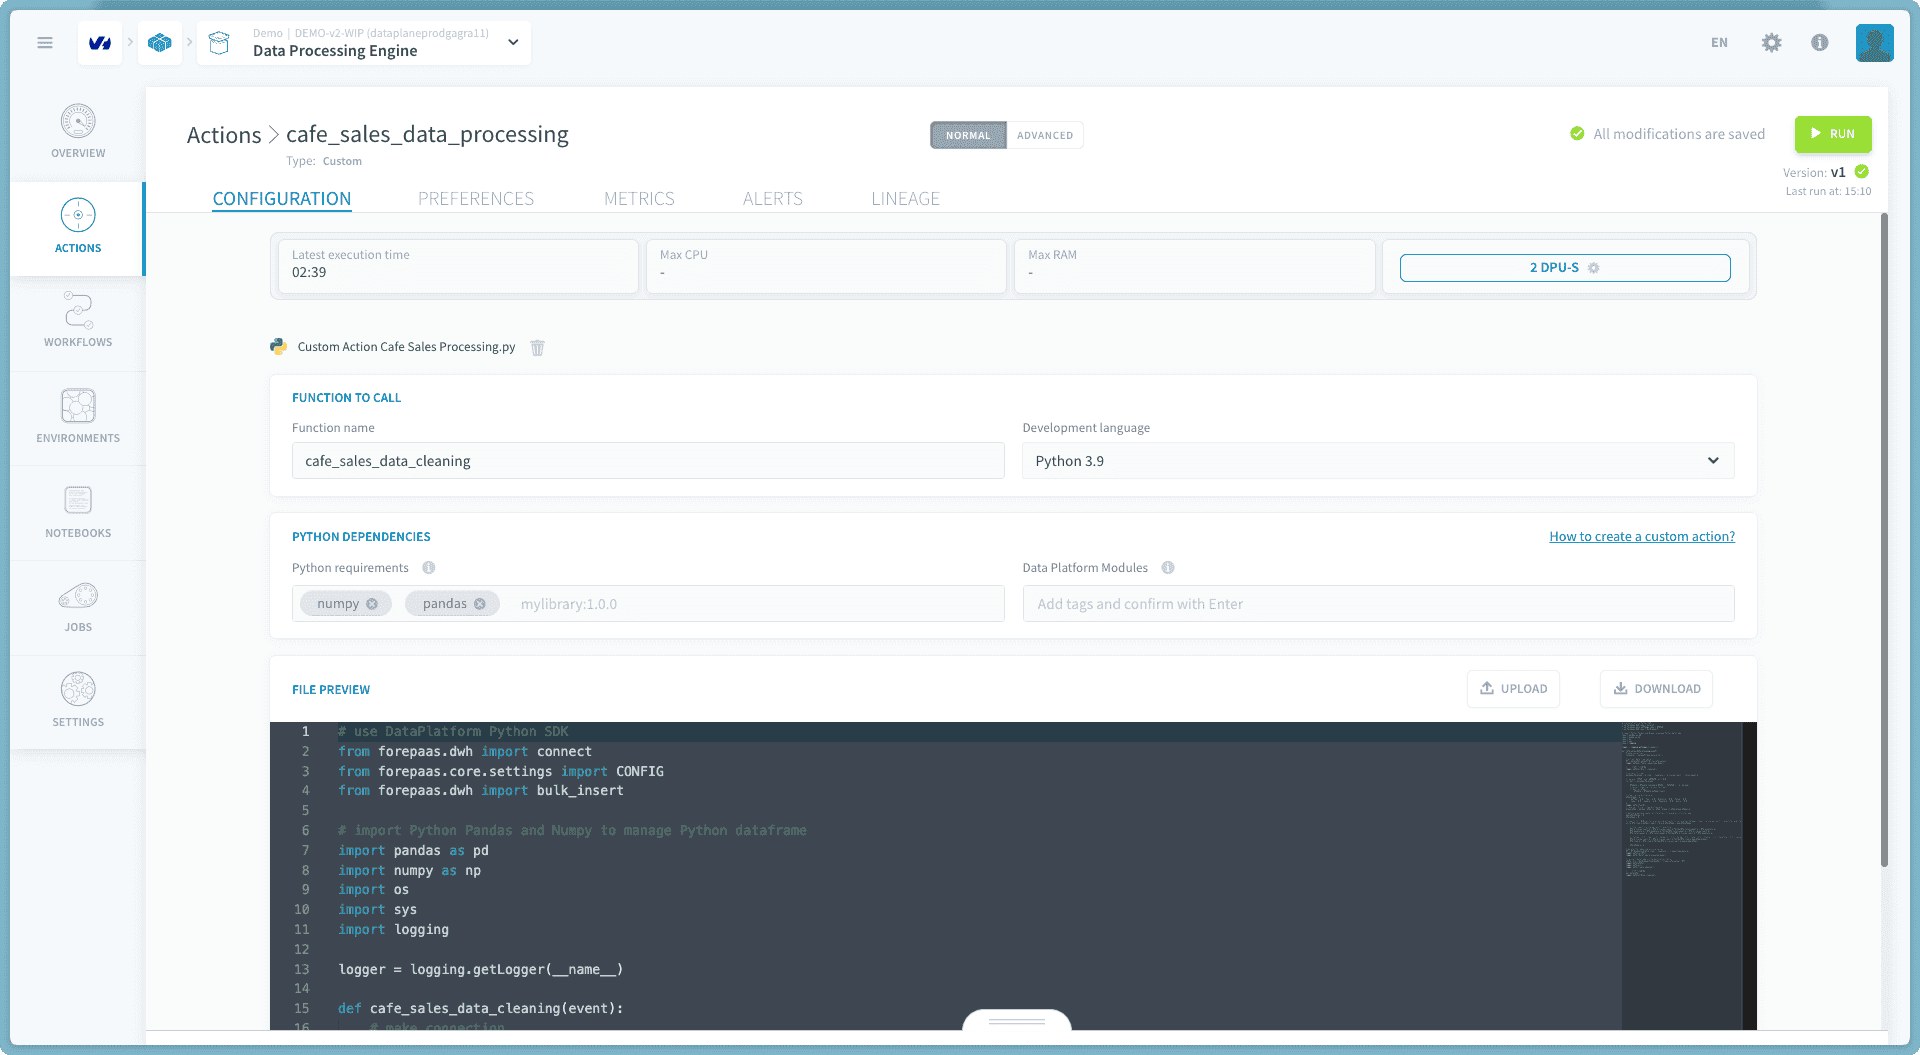
Task: Edit the Function name field
Action: (648, 461)
